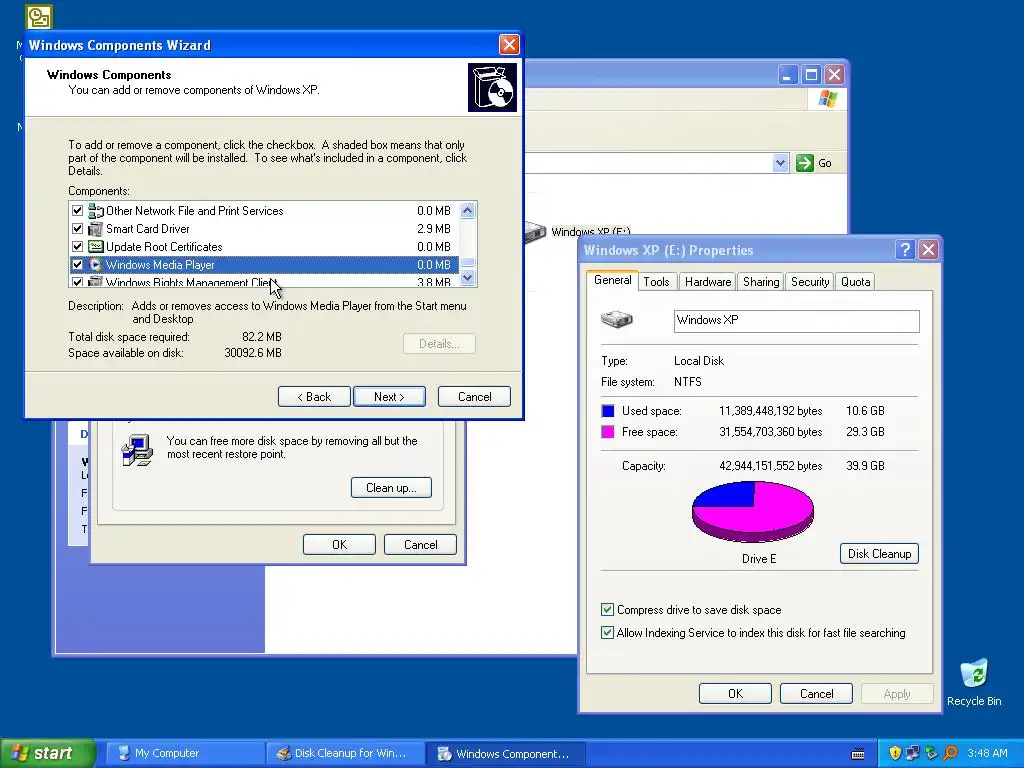Click the green Go arrow icon

(805, 163)
